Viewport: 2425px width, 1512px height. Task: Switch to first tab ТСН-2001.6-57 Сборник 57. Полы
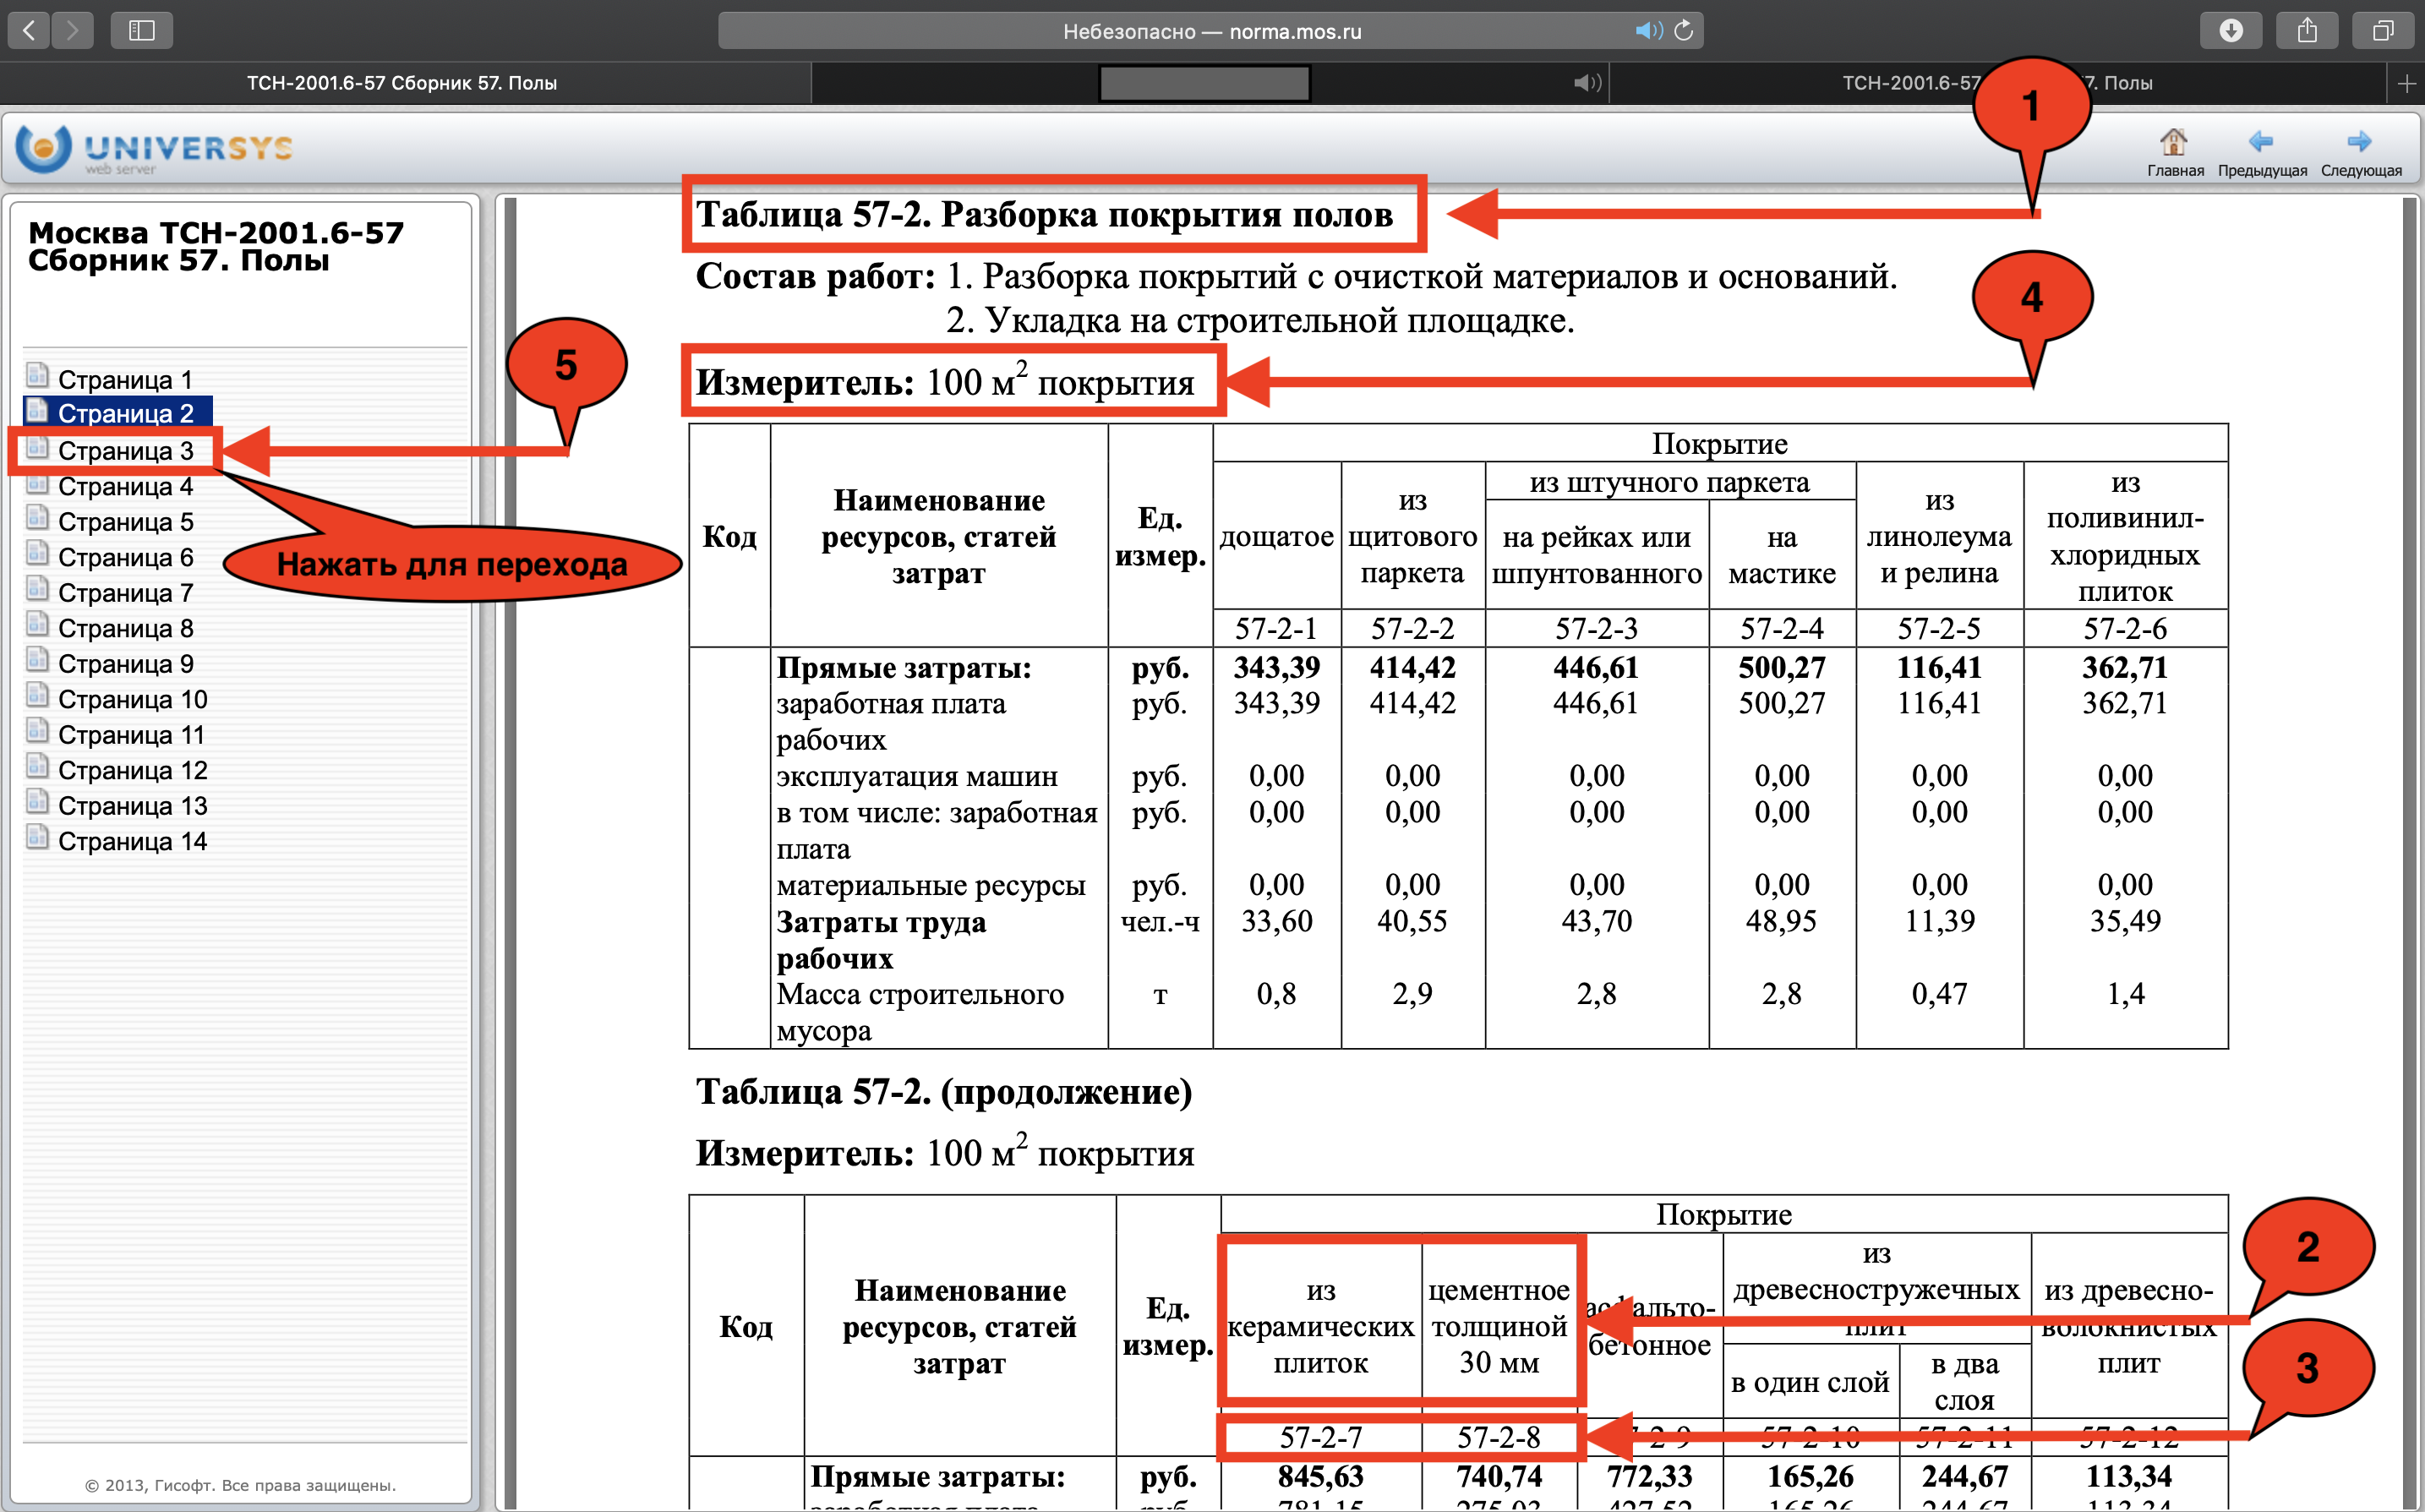402,83
